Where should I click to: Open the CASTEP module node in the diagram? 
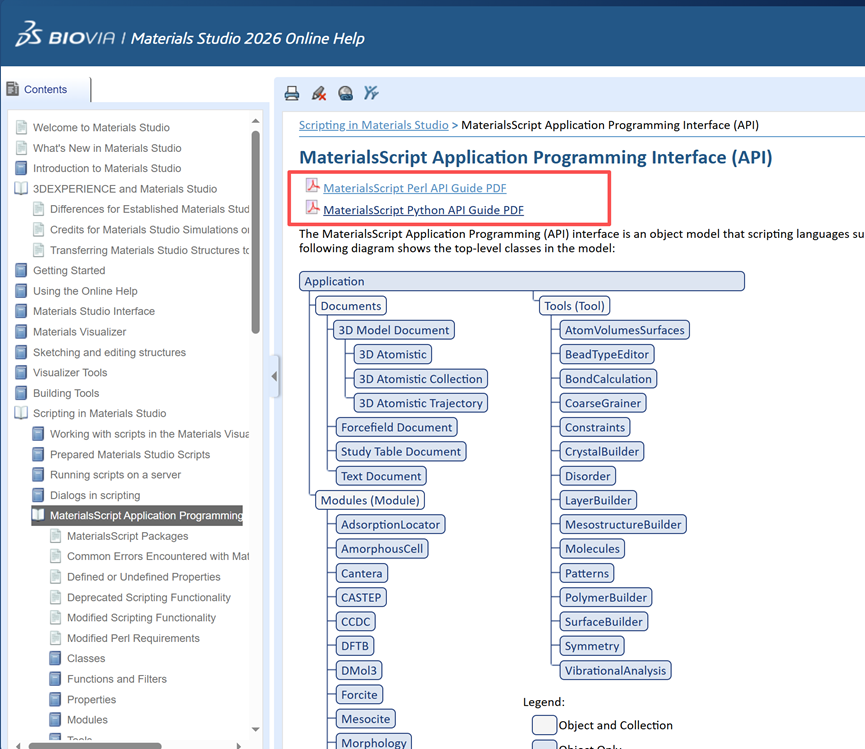[x=361, y=597]
